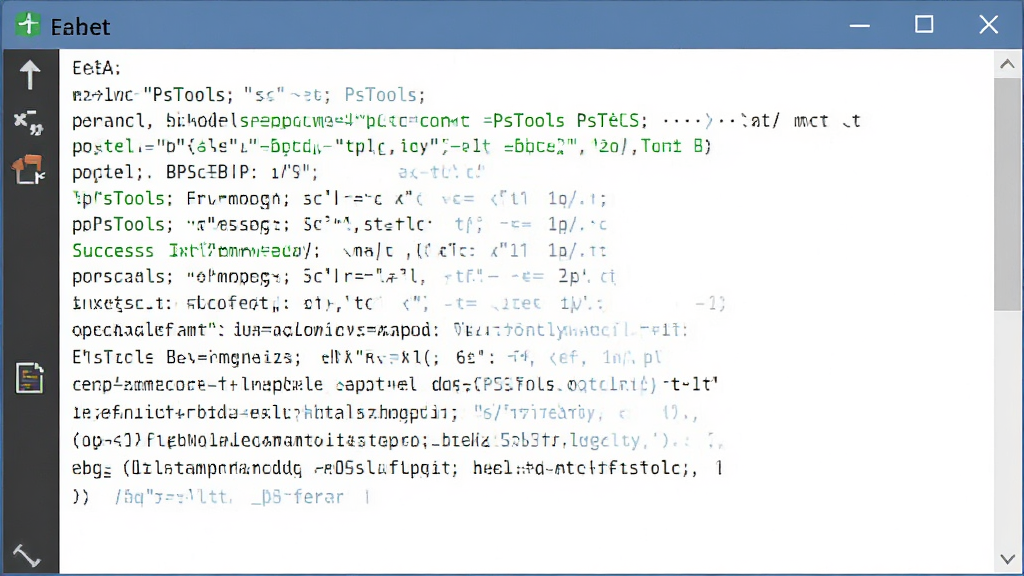Screen dimensions: 1024x576
Task: Click the scrollbar down arrow
Action: (x=1007, y=560)
